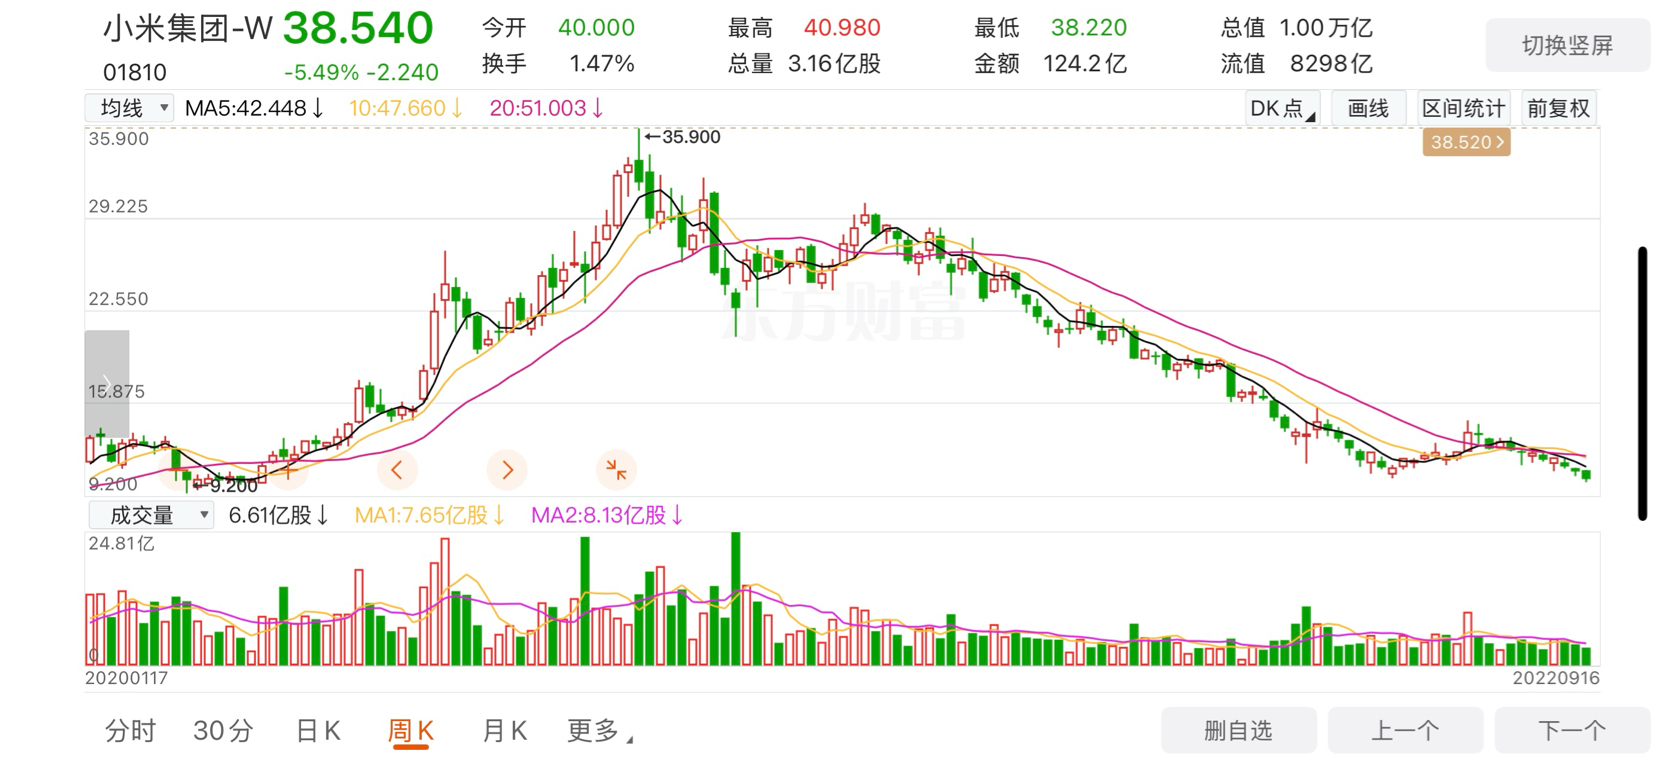Tap the ←35.900 peak price annotation
The image size is (1662, 768).
coord(682,137)
